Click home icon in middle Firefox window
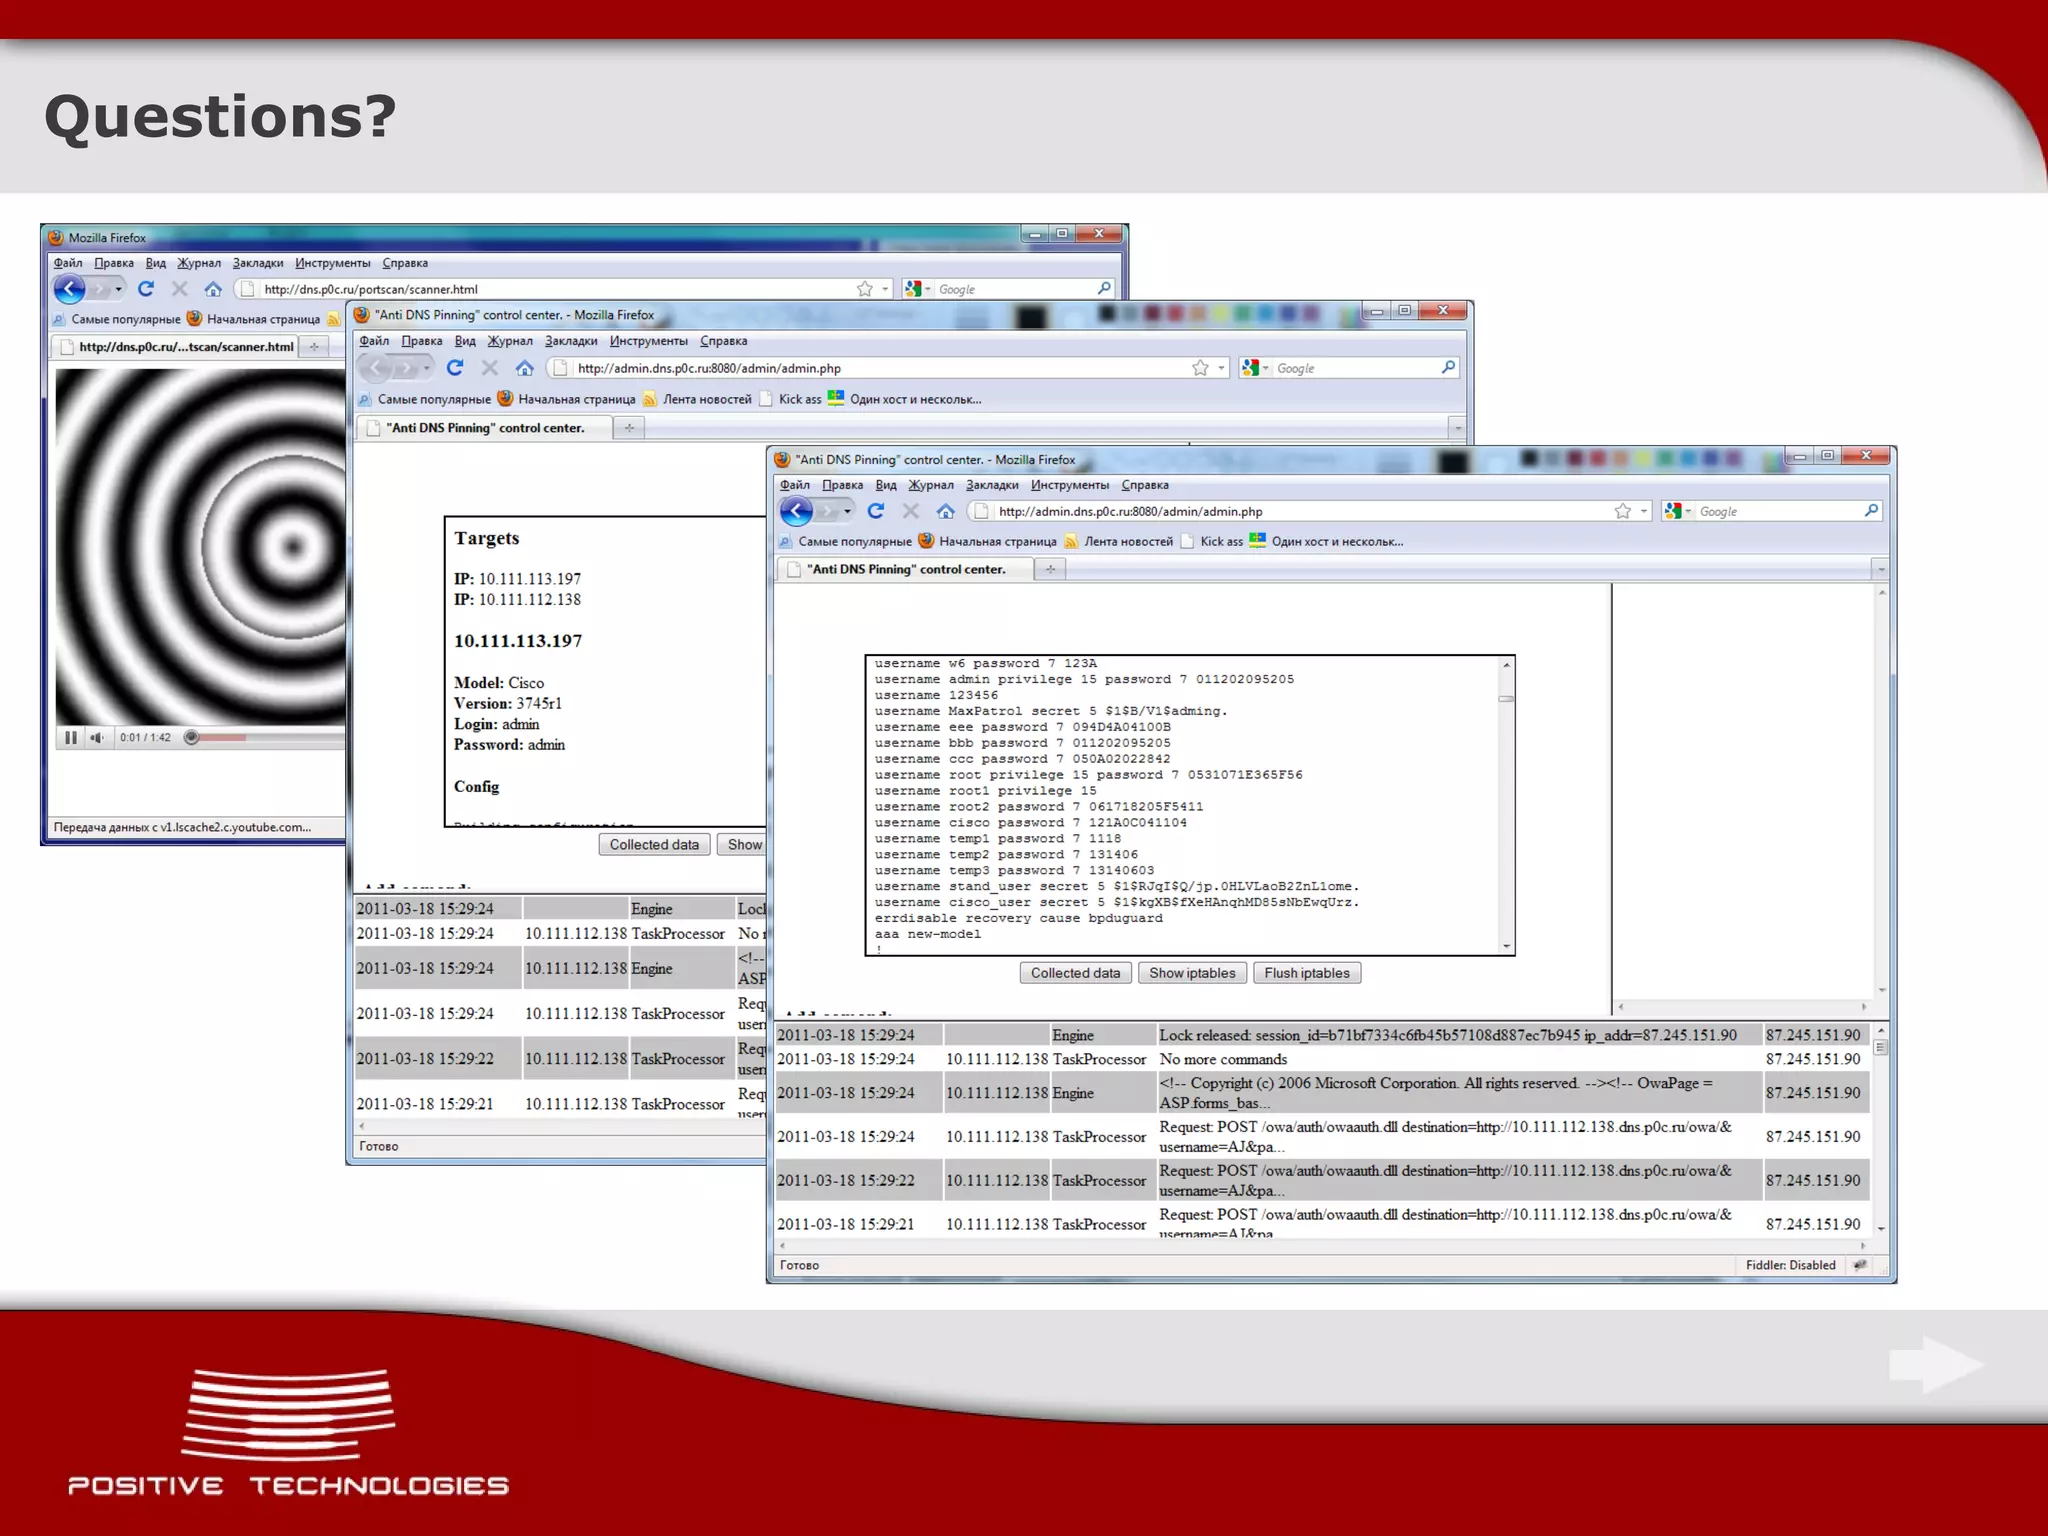2048x1536 pixels. [x=524, y=368]
